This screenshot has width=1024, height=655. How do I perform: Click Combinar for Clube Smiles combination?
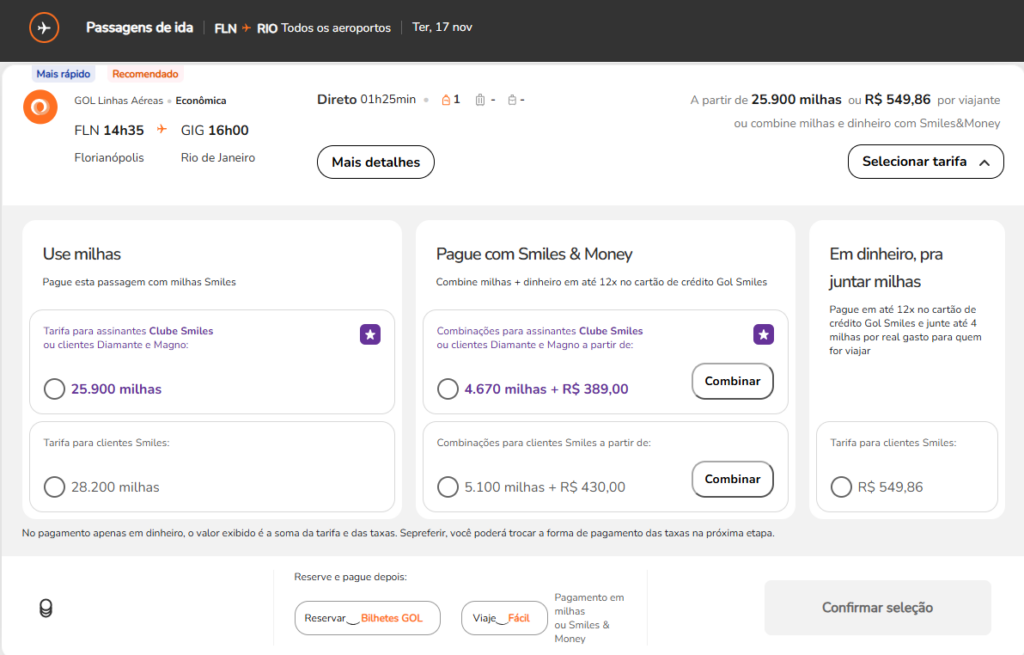(733, 381)
